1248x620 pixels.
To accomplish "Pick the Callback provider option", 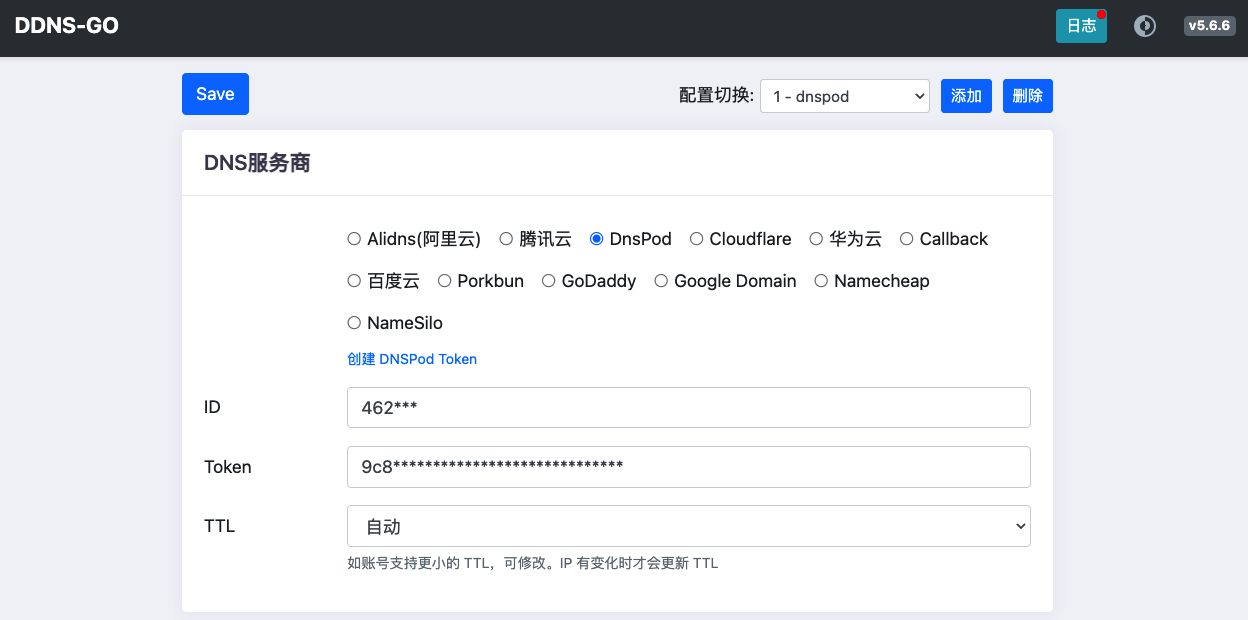I will click(906, 239).
